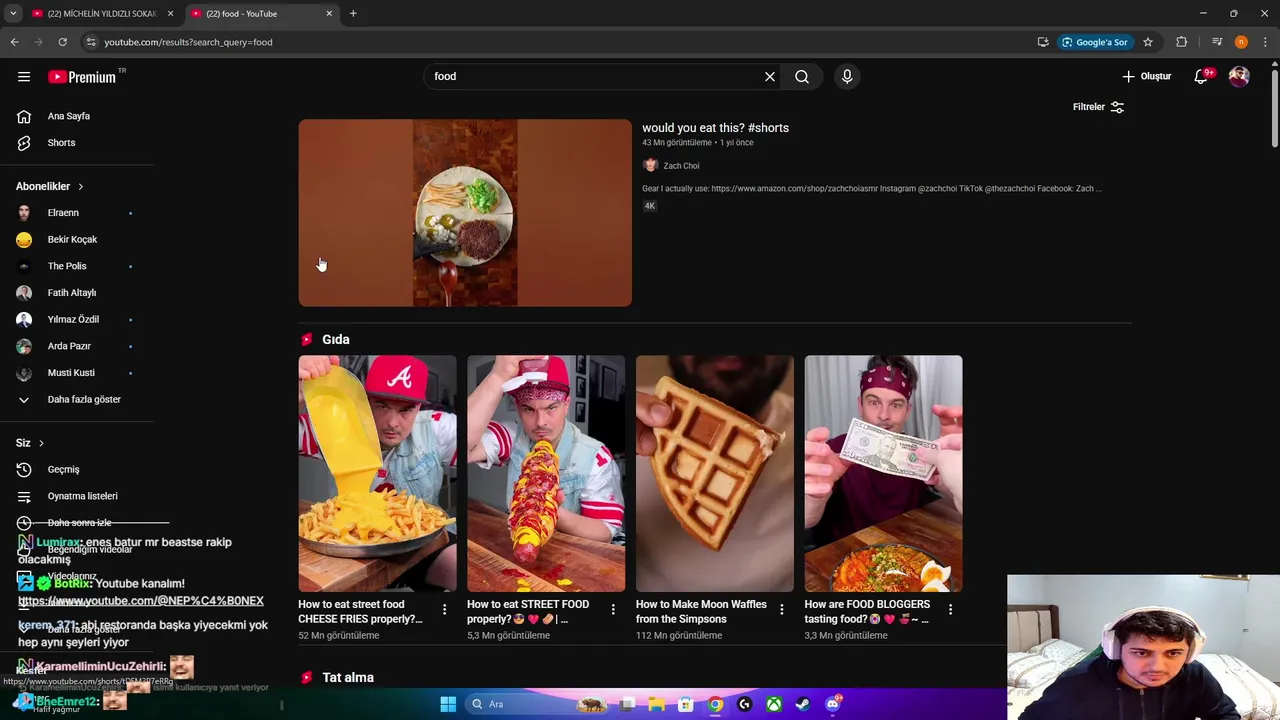The image size is (1280, 720).
Task: Switch to MİCHELİN YILDIZLI SOKAK tab
Action: click(x=102, y=14)
